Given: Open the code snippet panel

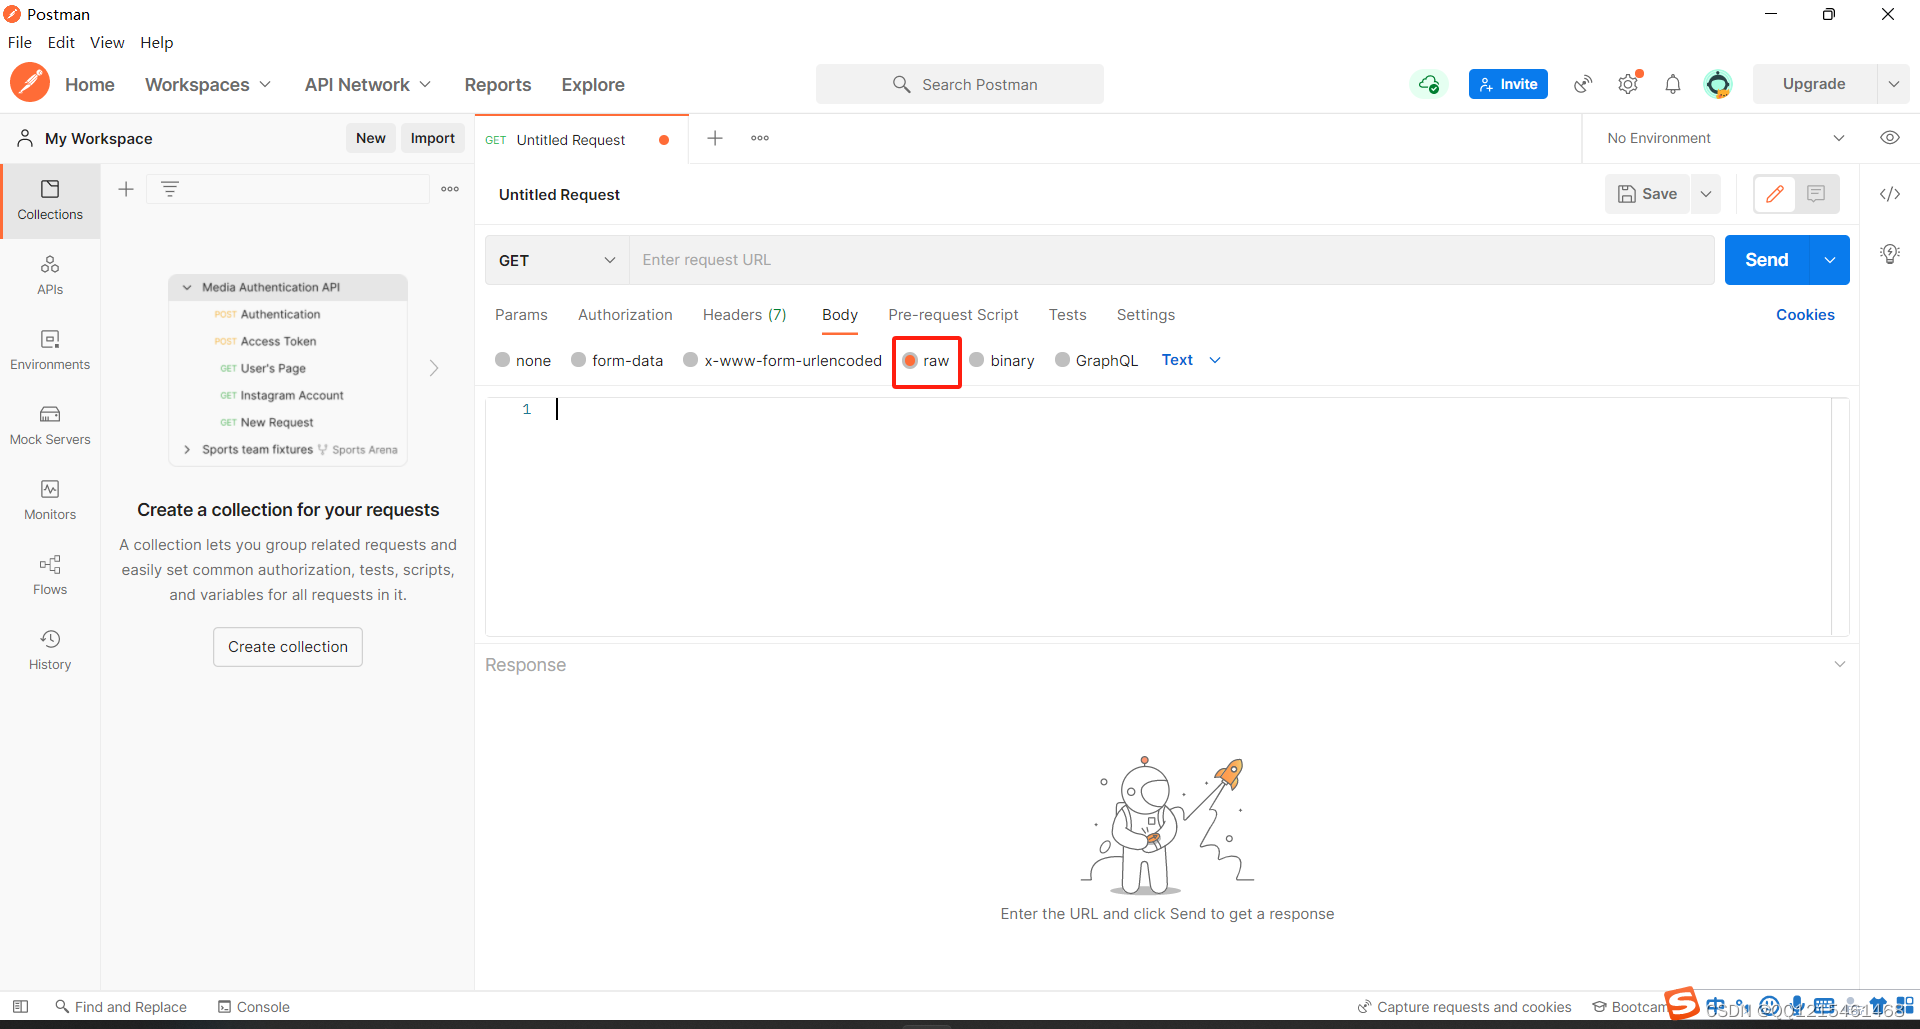Looking at the screenshot, I should pos(1890,194).
